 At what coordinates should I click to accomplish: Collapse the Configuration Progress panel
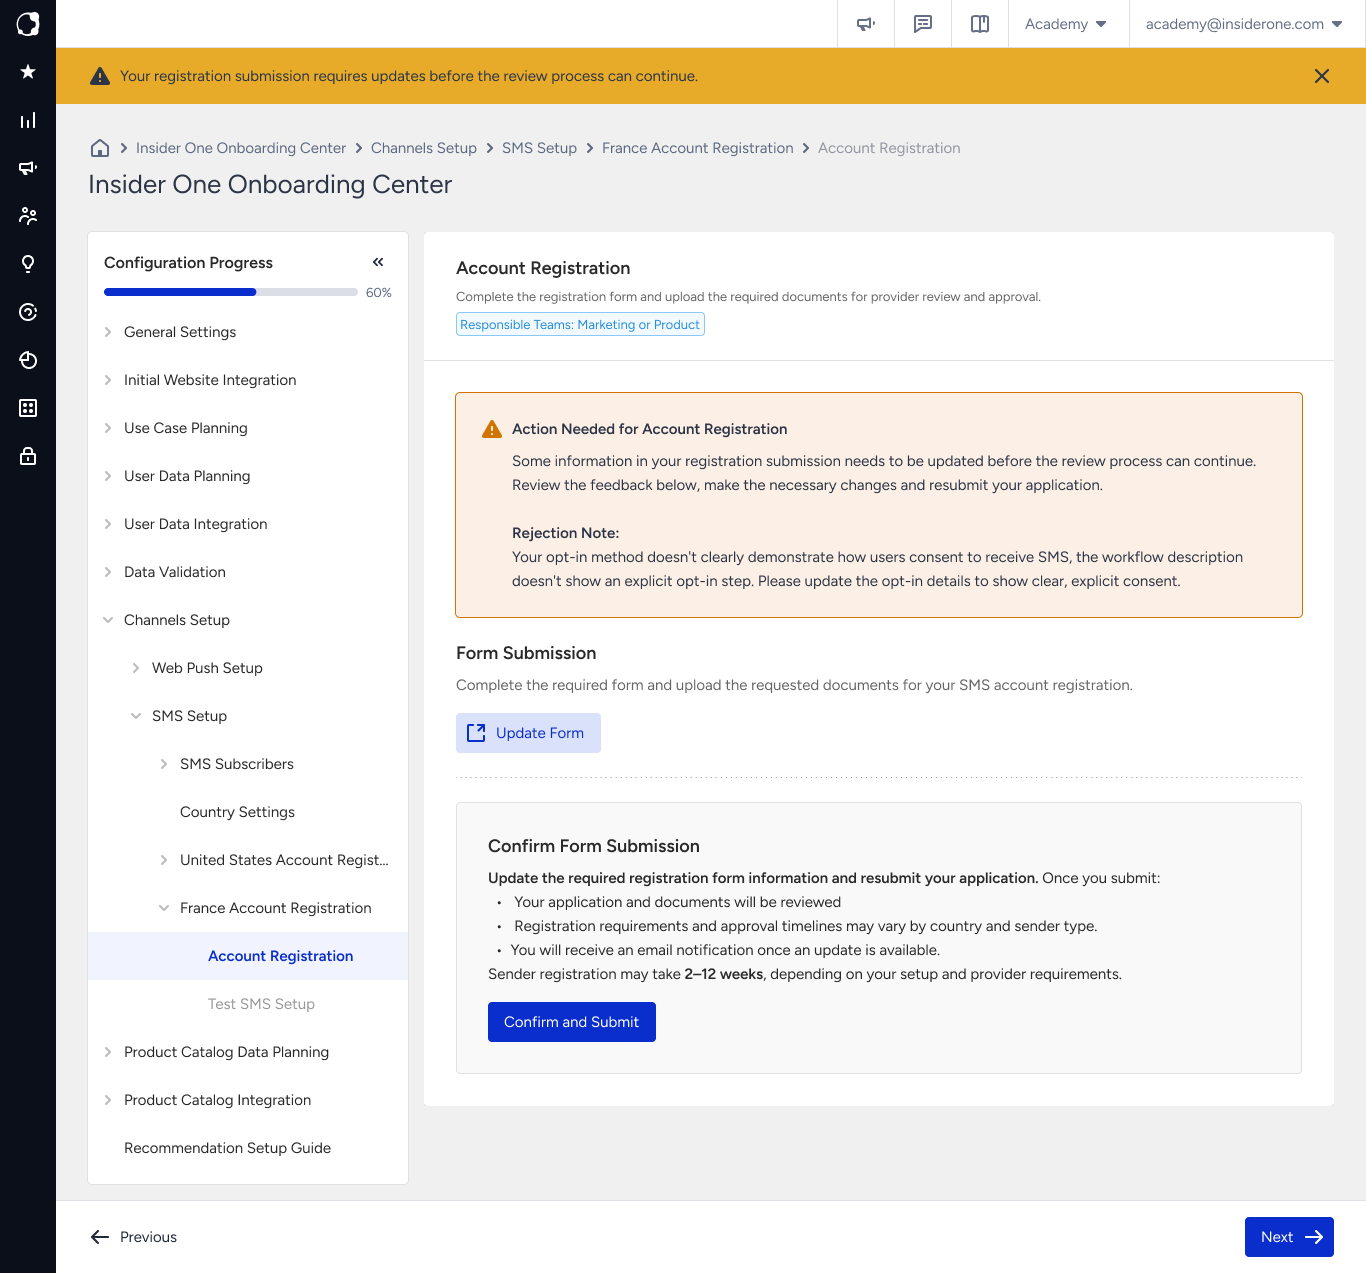pos(378,262)
